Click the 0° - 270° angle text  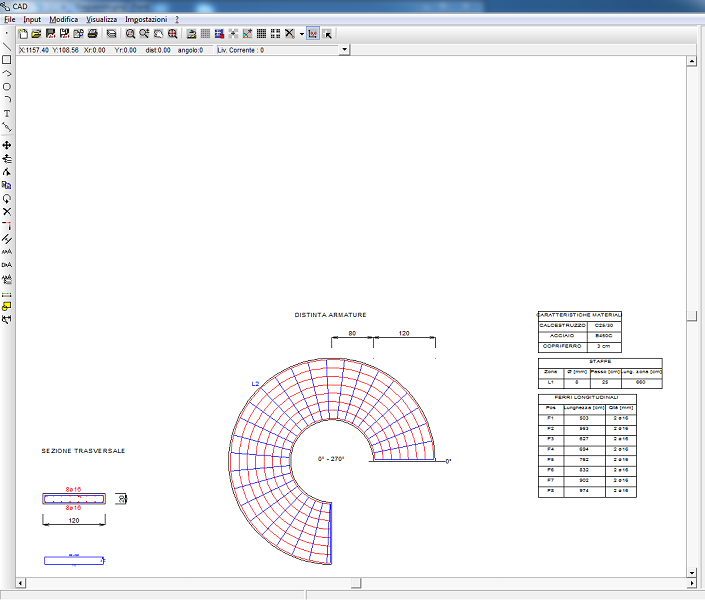(x=331, y=459)
